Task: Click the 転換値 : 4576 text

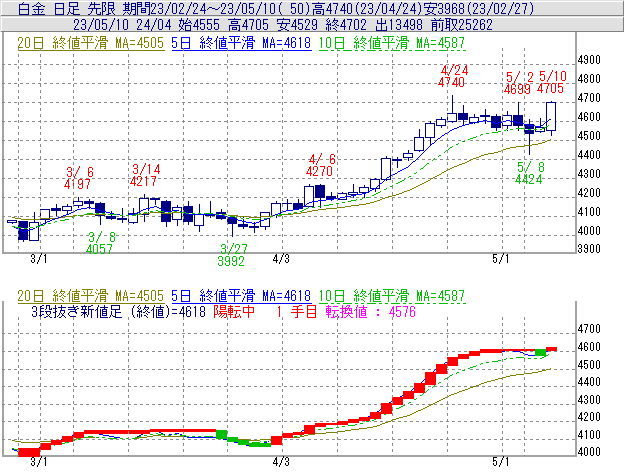Action: pyautogui.click(x=370, y=311)
